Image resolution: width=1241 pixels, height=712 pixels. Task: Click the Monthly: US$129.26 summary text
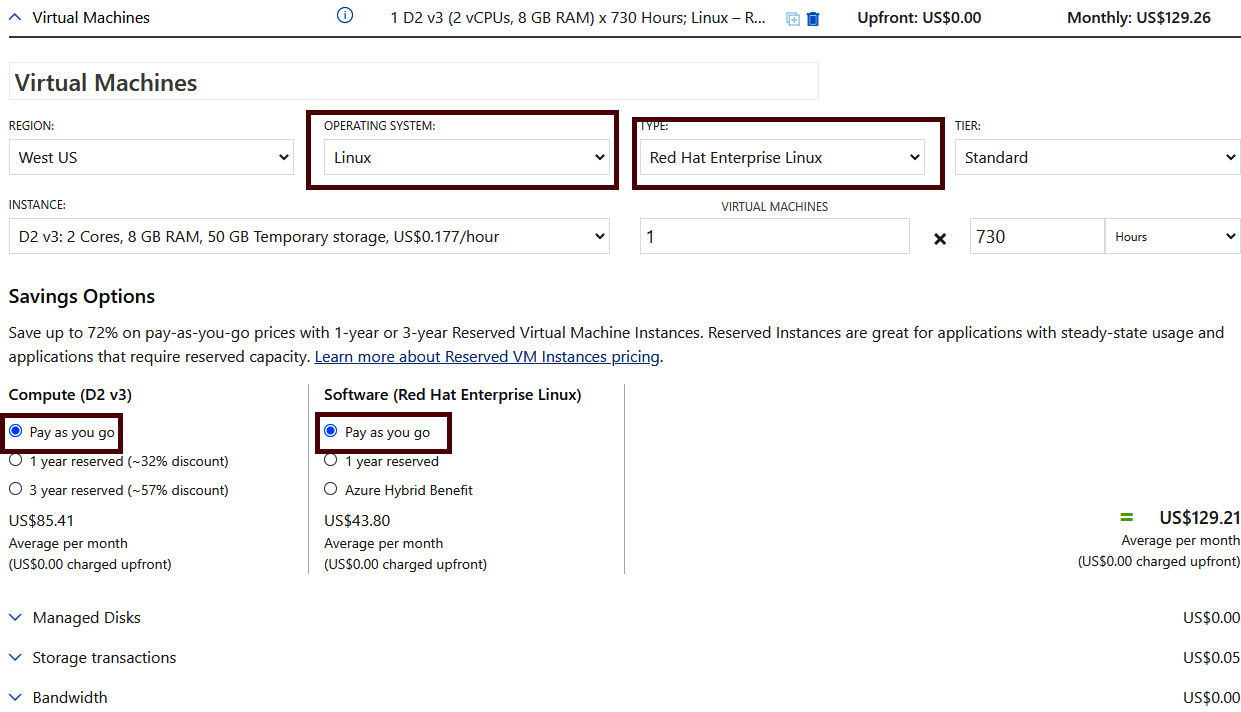(x=1139, y=17)
